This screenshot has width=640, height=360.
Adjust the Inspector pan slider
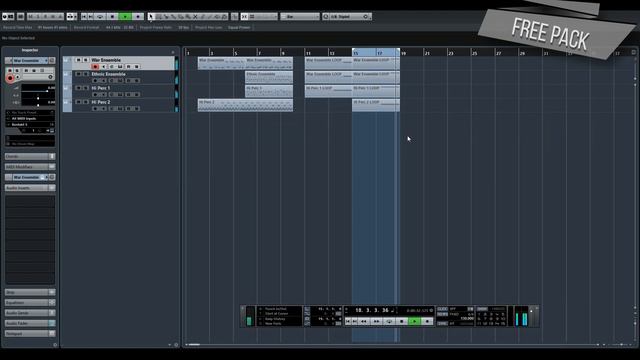38,98
